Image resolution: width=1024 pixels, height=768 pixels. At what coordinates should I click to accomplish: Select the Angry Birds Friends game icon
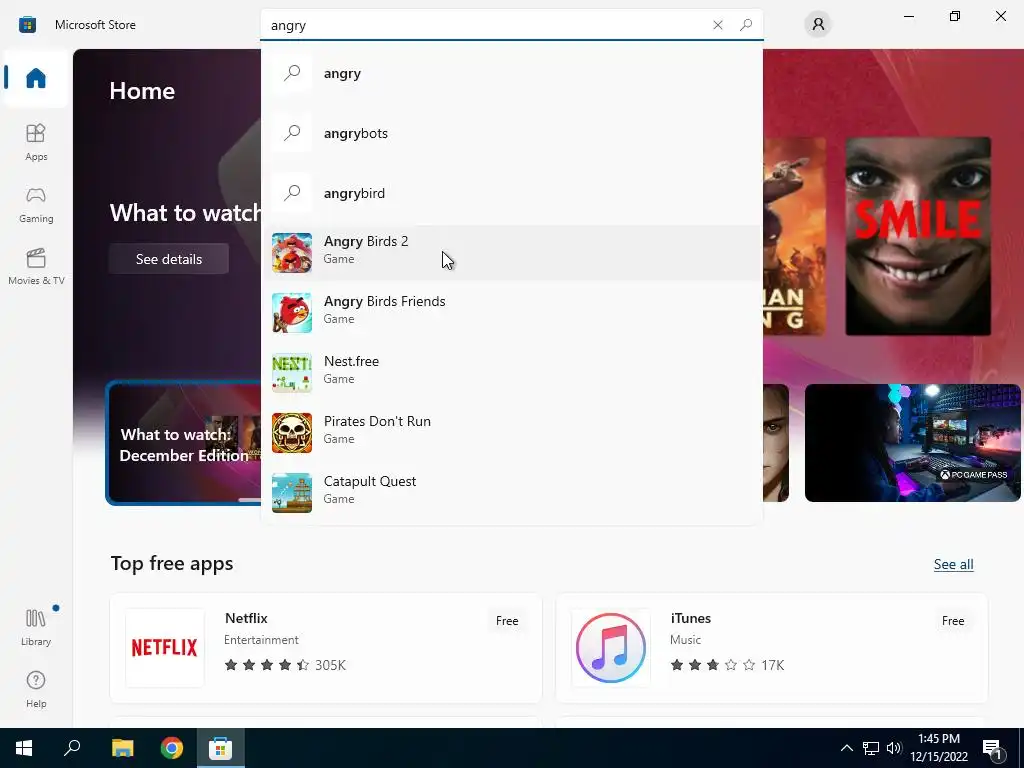coord(292,313)
